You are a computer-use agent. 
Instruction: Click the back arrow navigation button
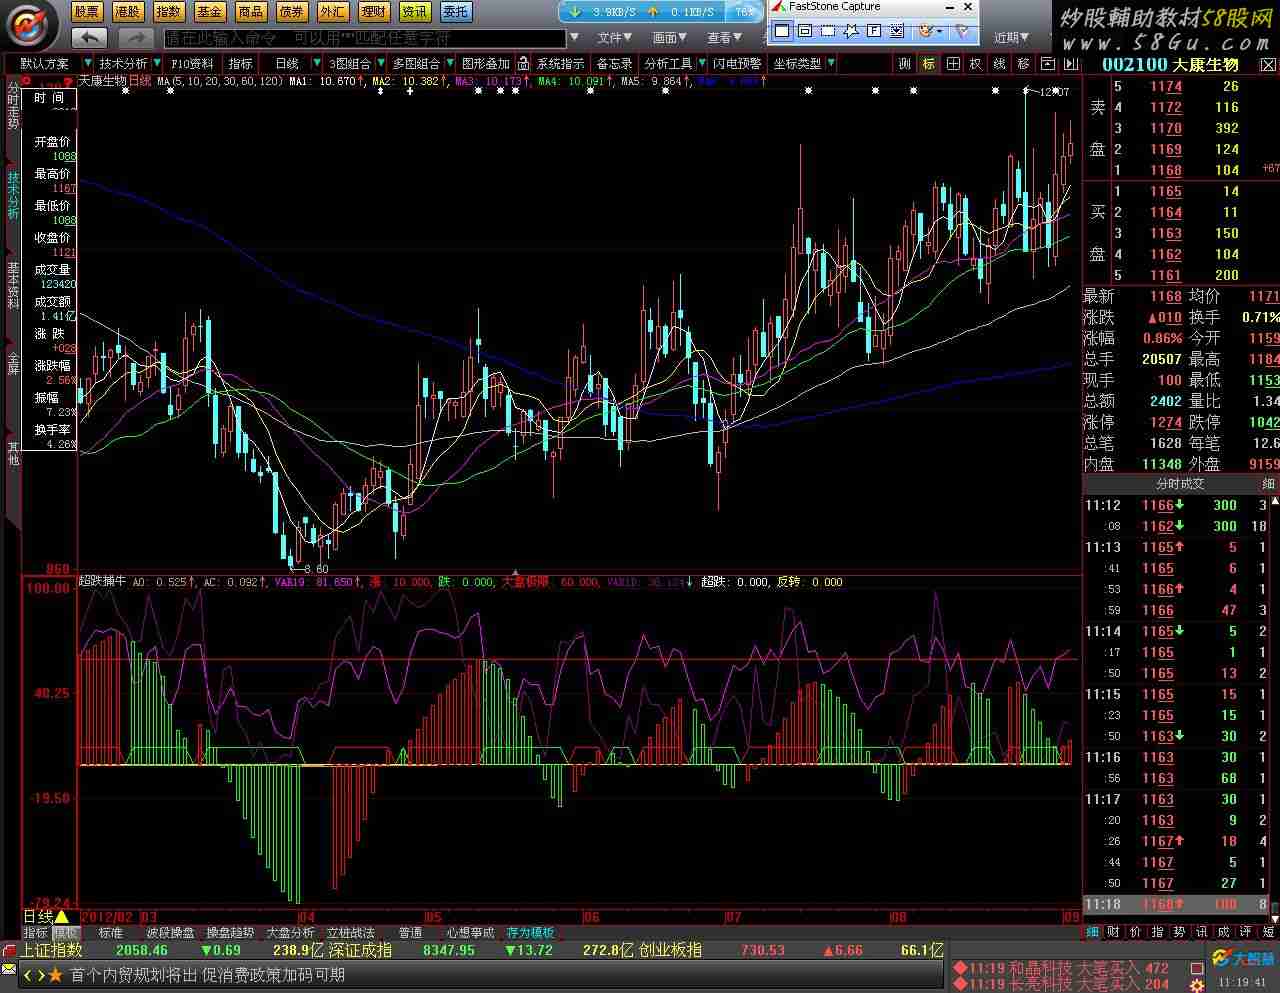click(89, 38)
